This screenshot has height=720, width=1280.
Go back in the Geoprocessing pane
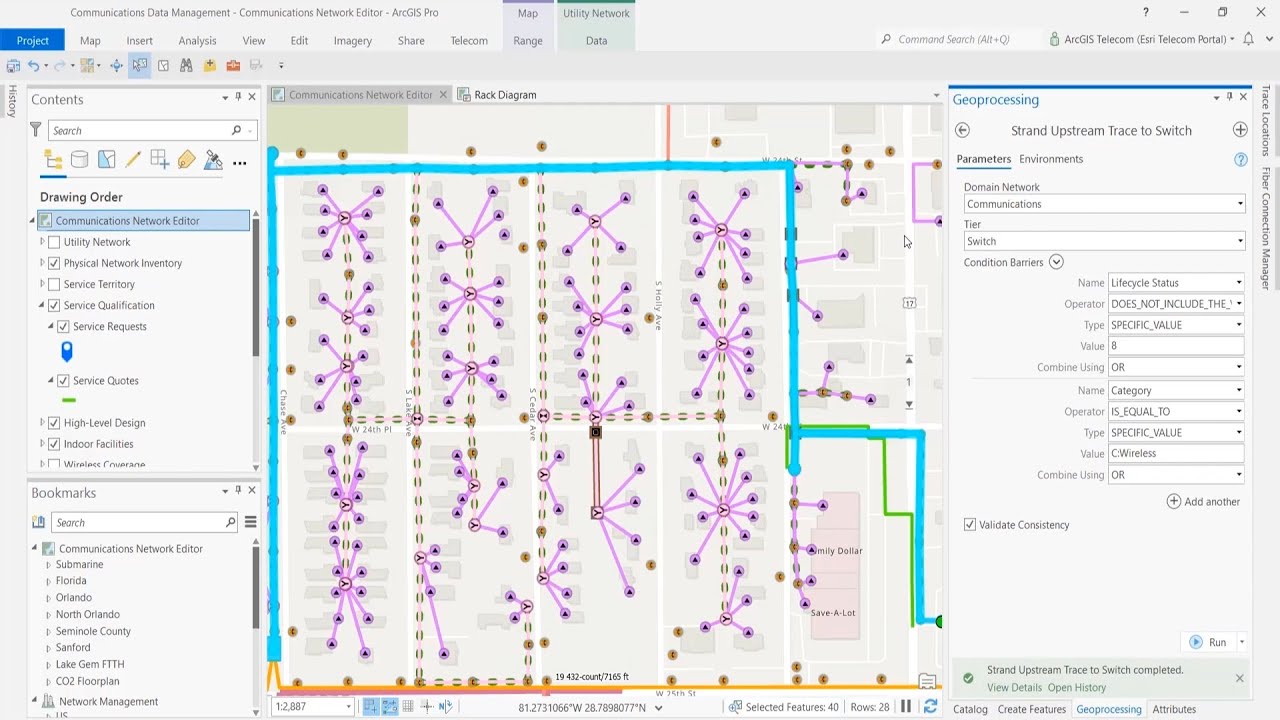pos(962,130)
